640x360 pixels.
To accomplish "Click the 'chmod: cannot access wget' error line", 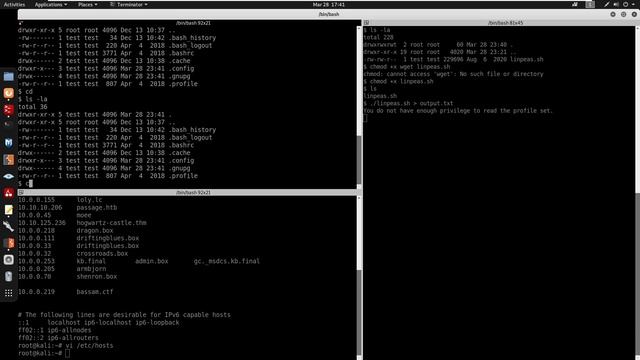I will 453,74.
